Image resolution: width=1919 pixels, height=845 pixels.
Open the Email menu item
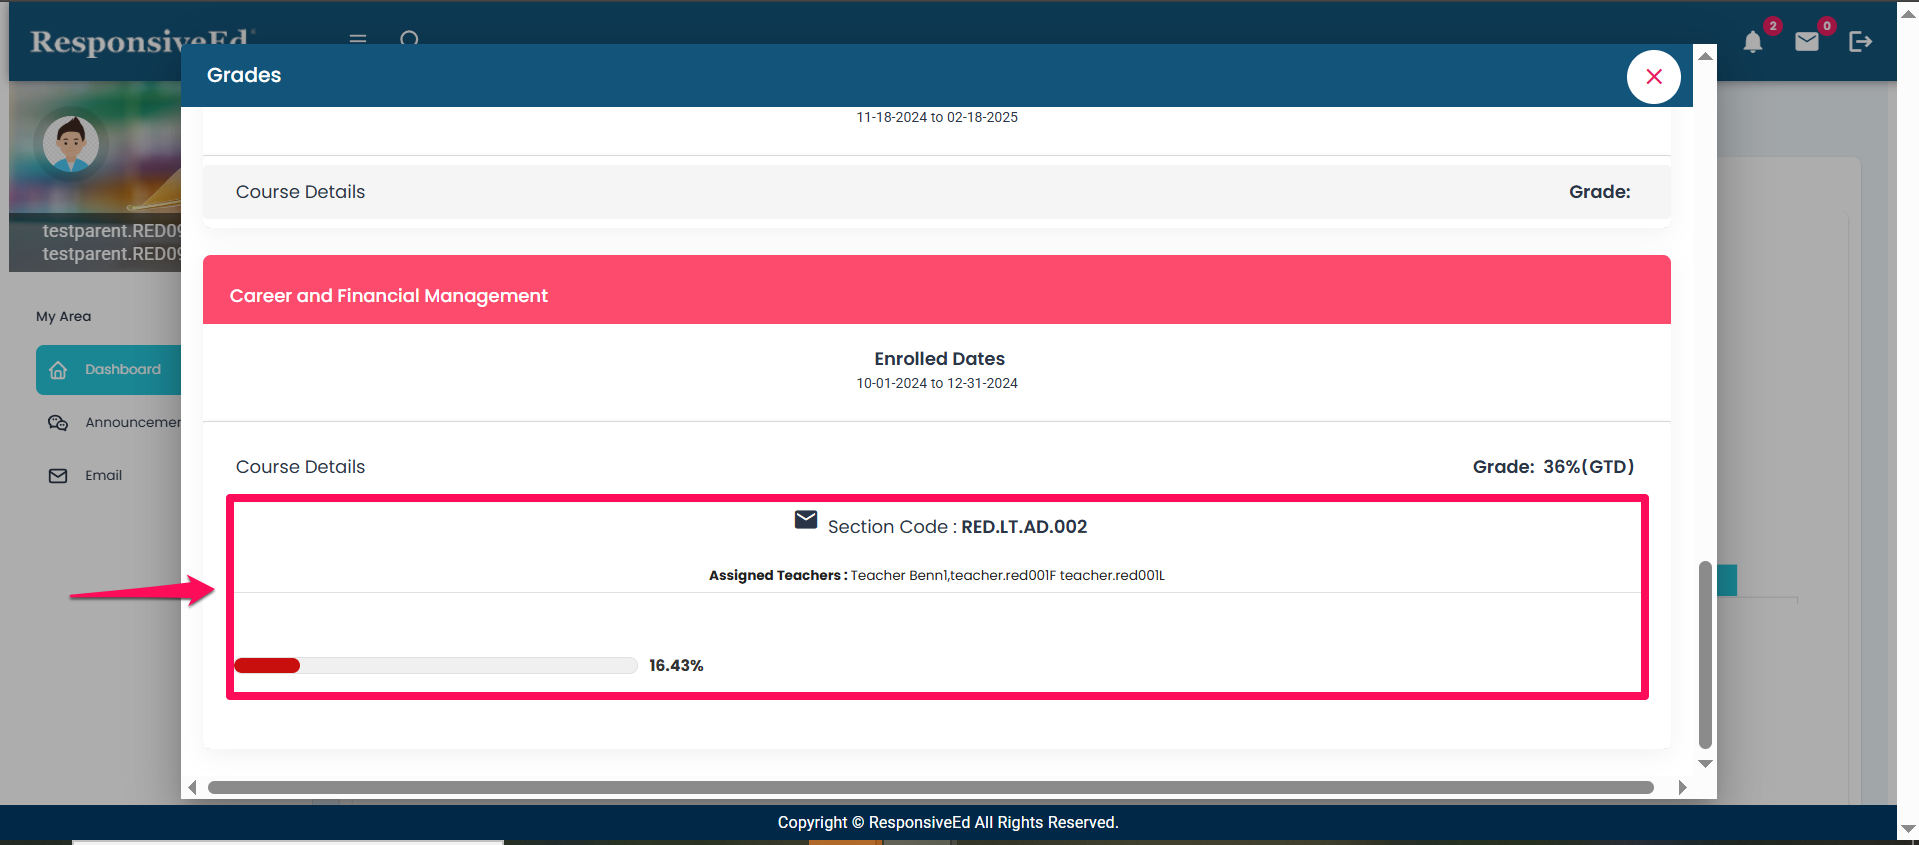tap(103, 476)
